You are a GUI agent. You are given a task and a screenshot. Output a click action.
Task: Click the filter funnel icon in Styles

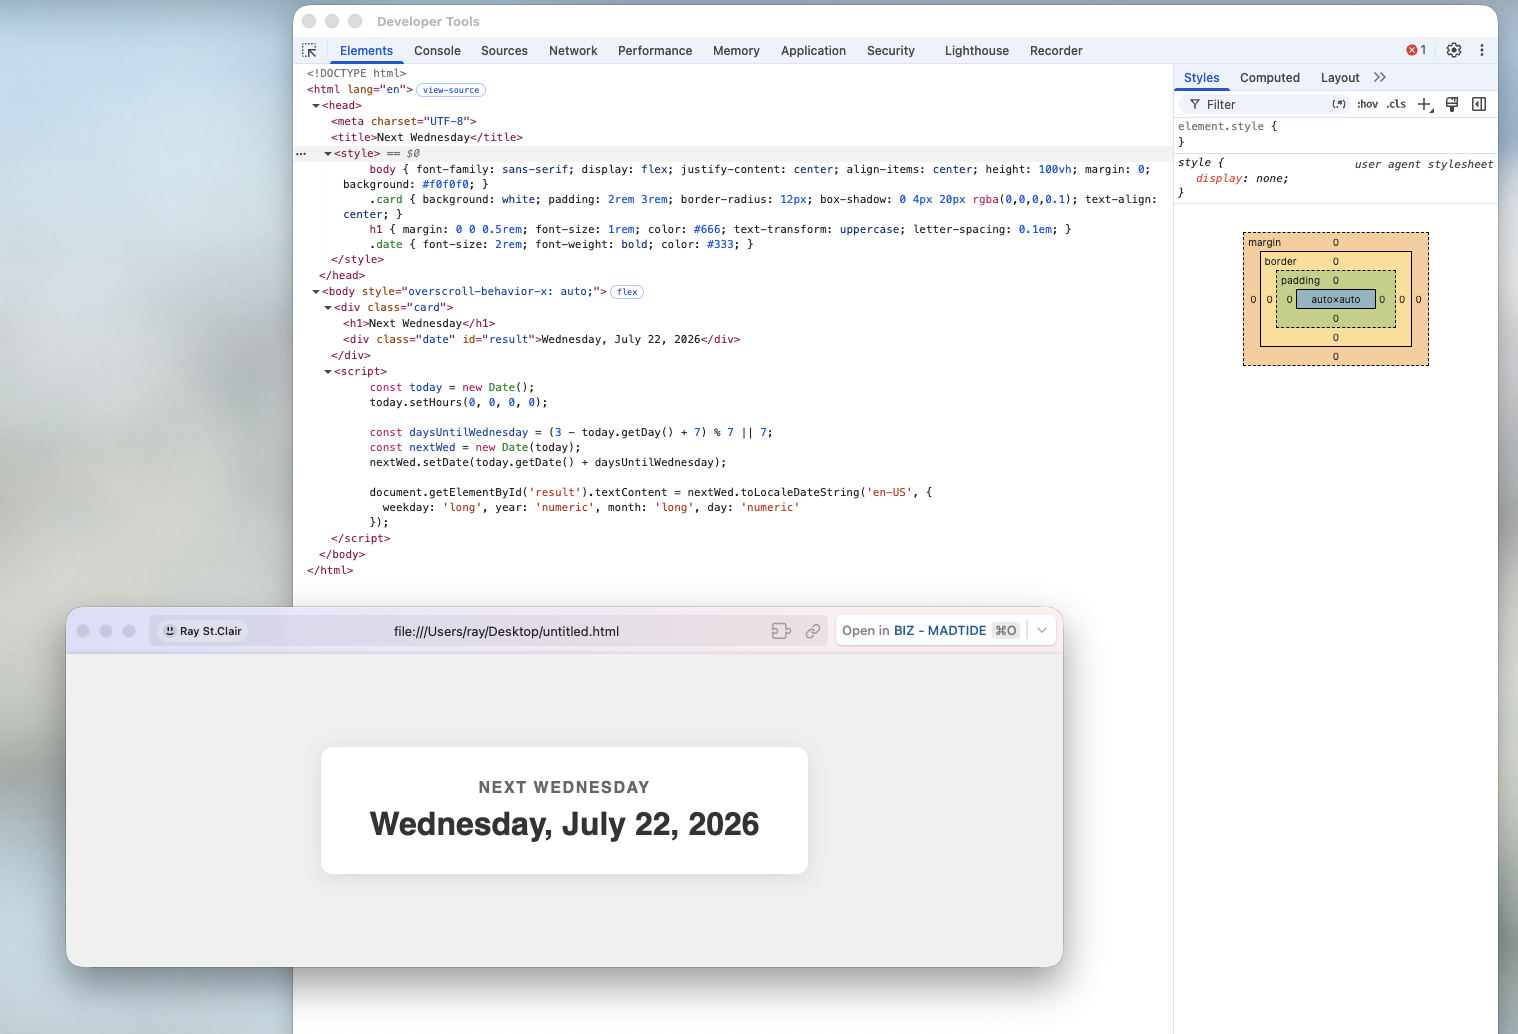click(x=1194, y=104)
